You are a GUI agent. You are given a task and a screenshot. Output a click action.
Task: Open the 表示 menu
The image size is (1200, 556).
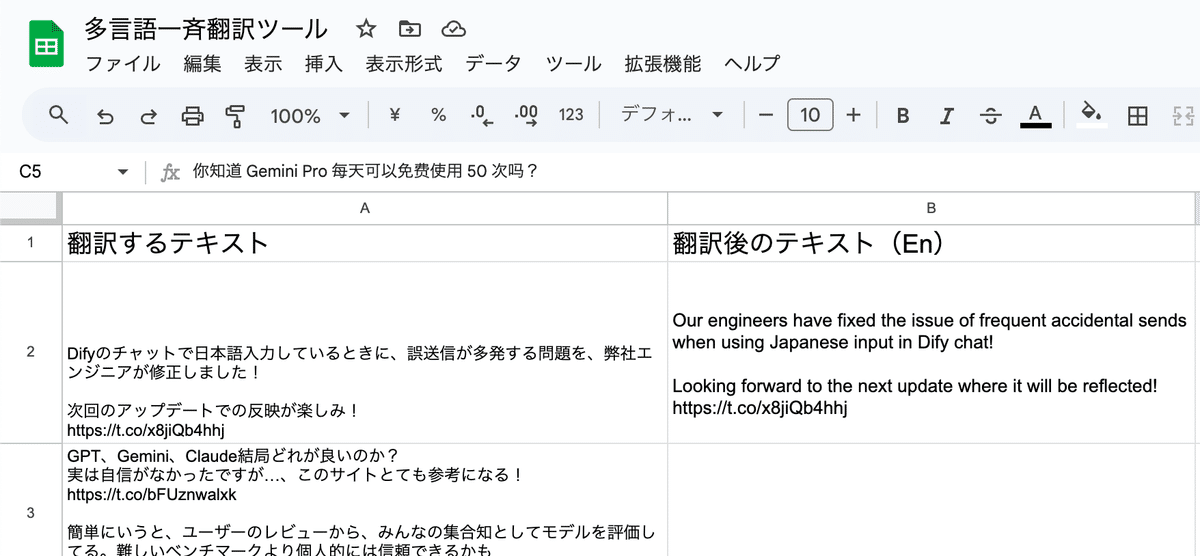point(263,64)
